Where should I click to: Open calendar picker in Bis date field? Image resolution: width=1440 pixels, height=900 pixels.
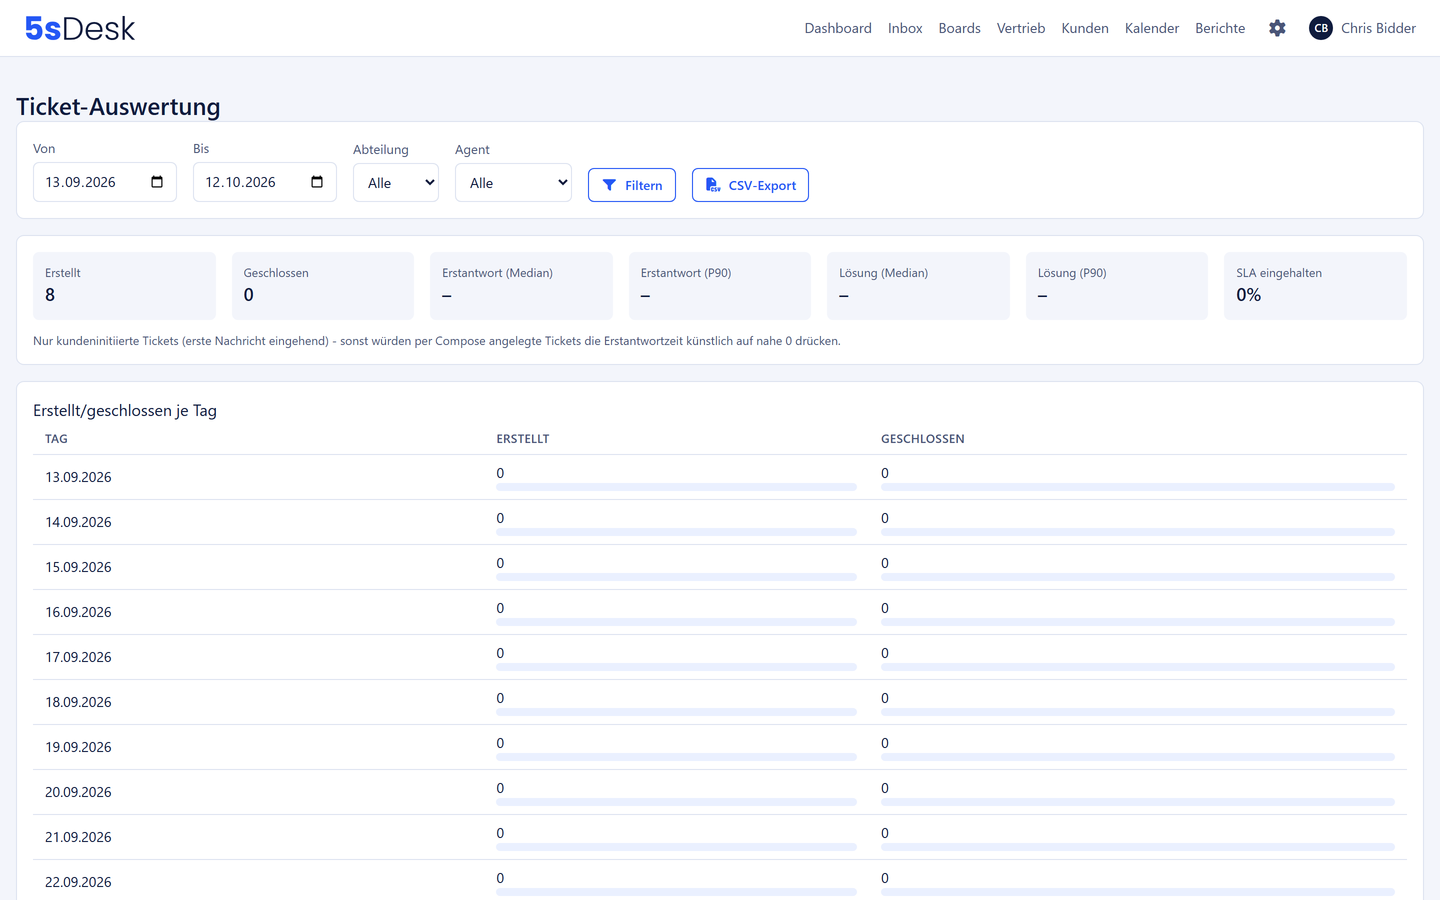point(317,182)
